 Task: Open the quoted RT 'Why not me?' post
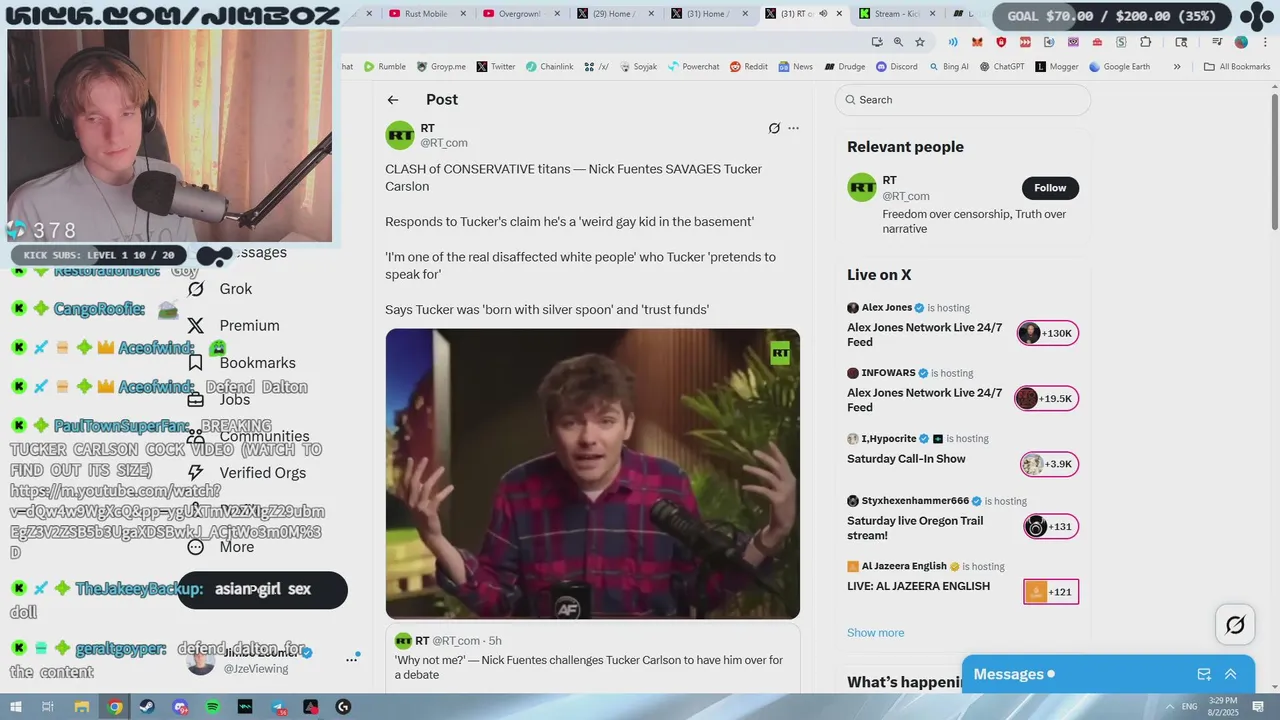593,660
